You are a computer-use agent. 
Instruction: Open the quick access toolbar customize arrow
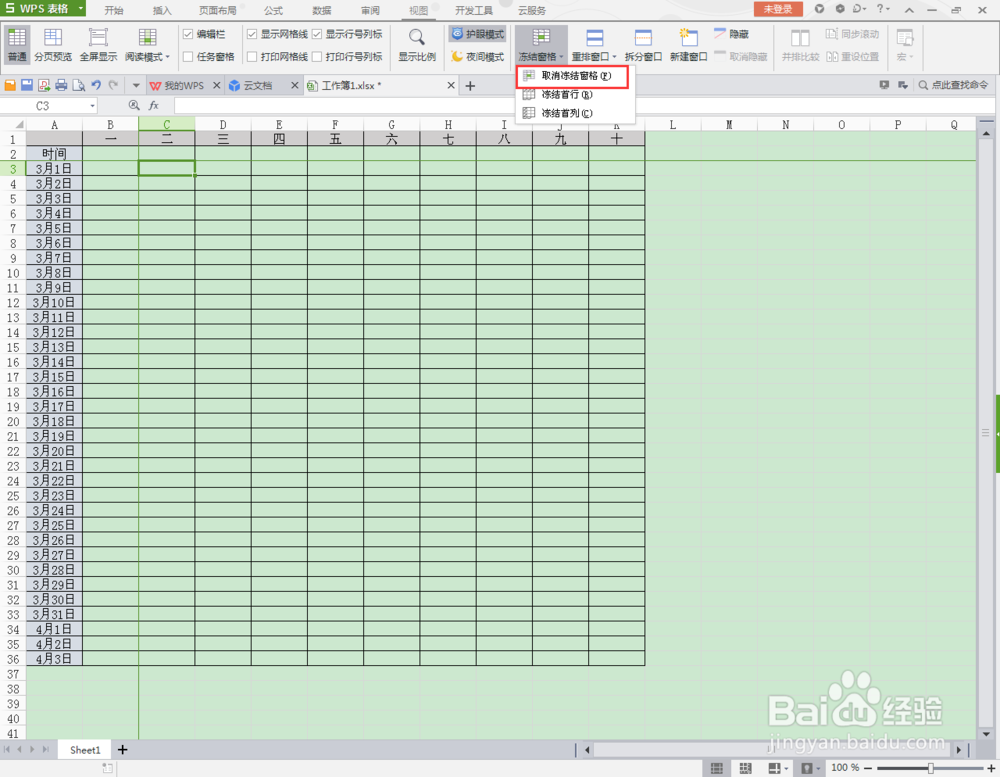click(136, 85)
